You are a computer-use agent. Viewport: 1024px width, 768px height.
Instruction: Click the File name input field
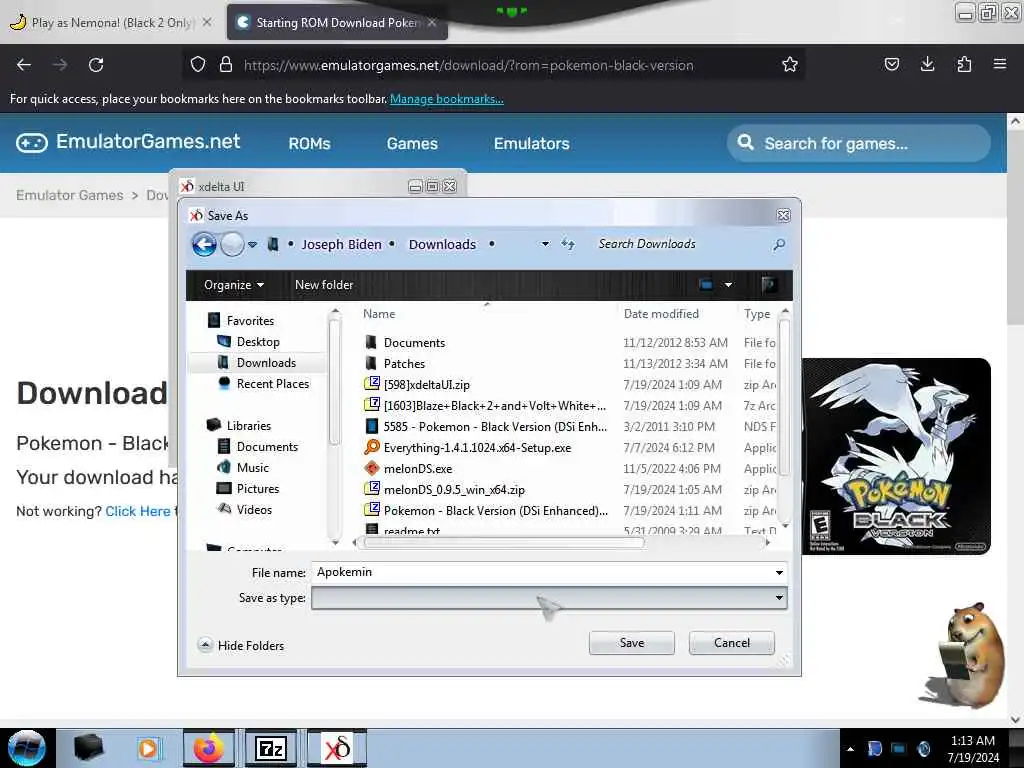coord(542,572)
